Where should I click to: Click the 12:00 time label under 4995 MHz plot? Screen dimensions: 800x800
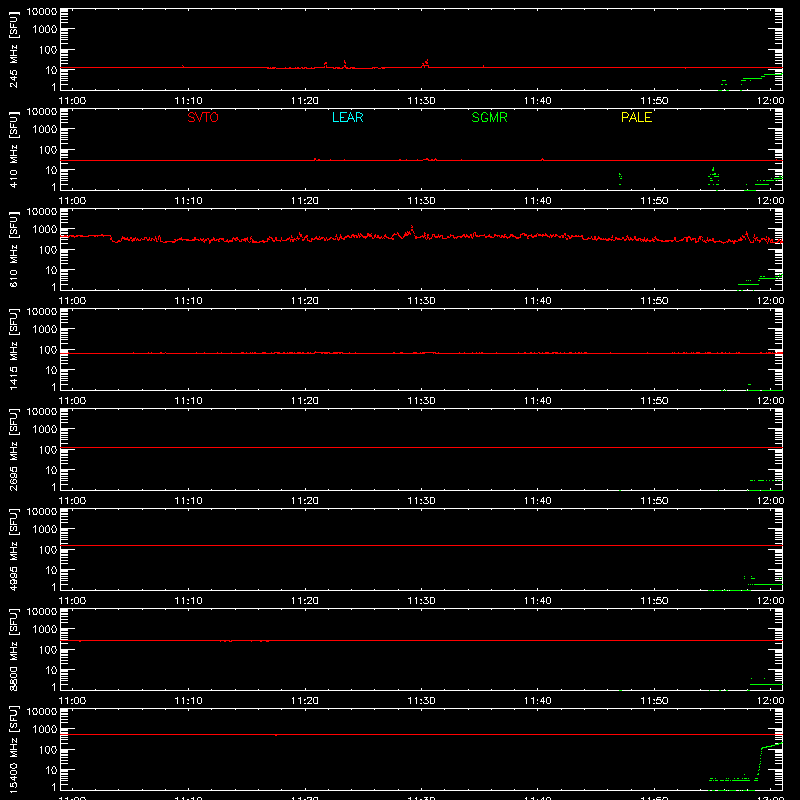click(770, 601)
